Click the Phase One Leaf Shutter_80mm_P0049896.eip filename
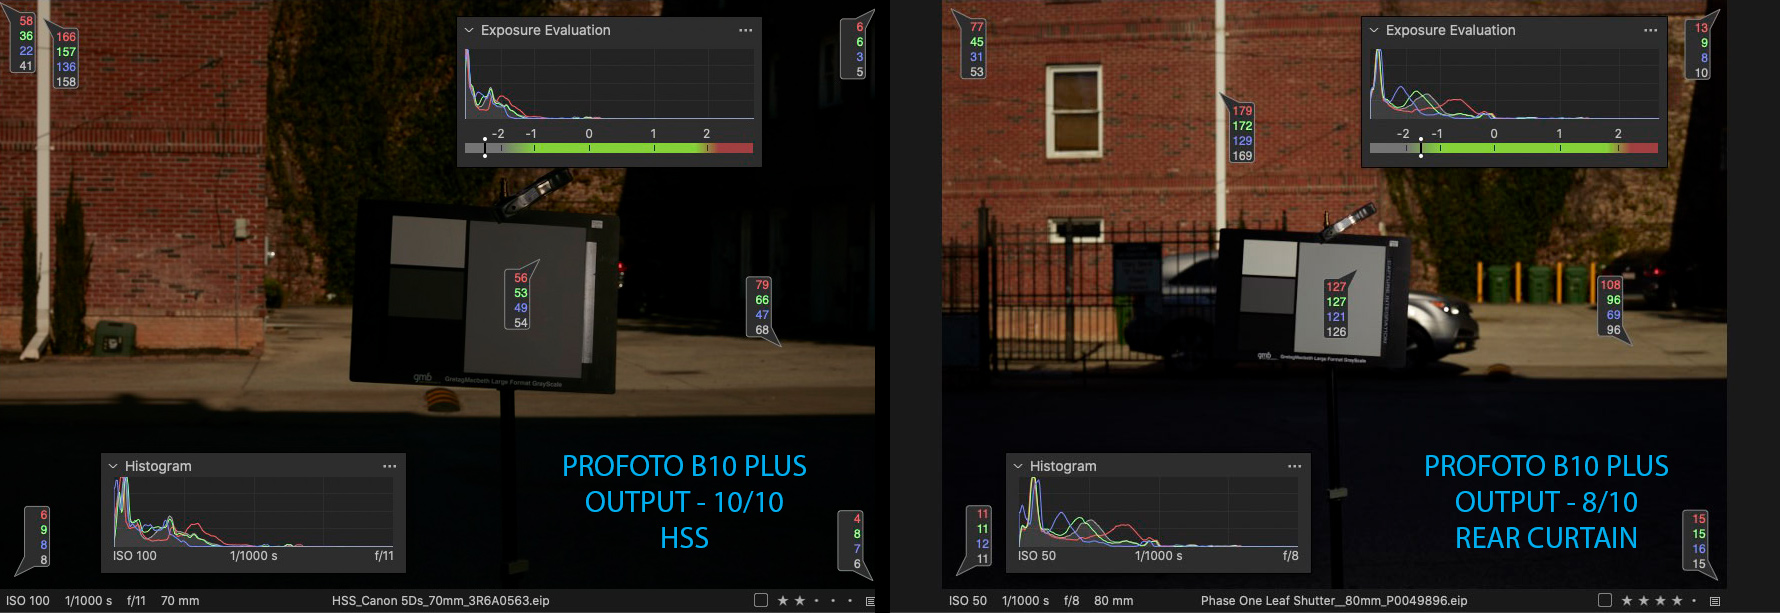The image size is (1780, 613). (1334, 601)
